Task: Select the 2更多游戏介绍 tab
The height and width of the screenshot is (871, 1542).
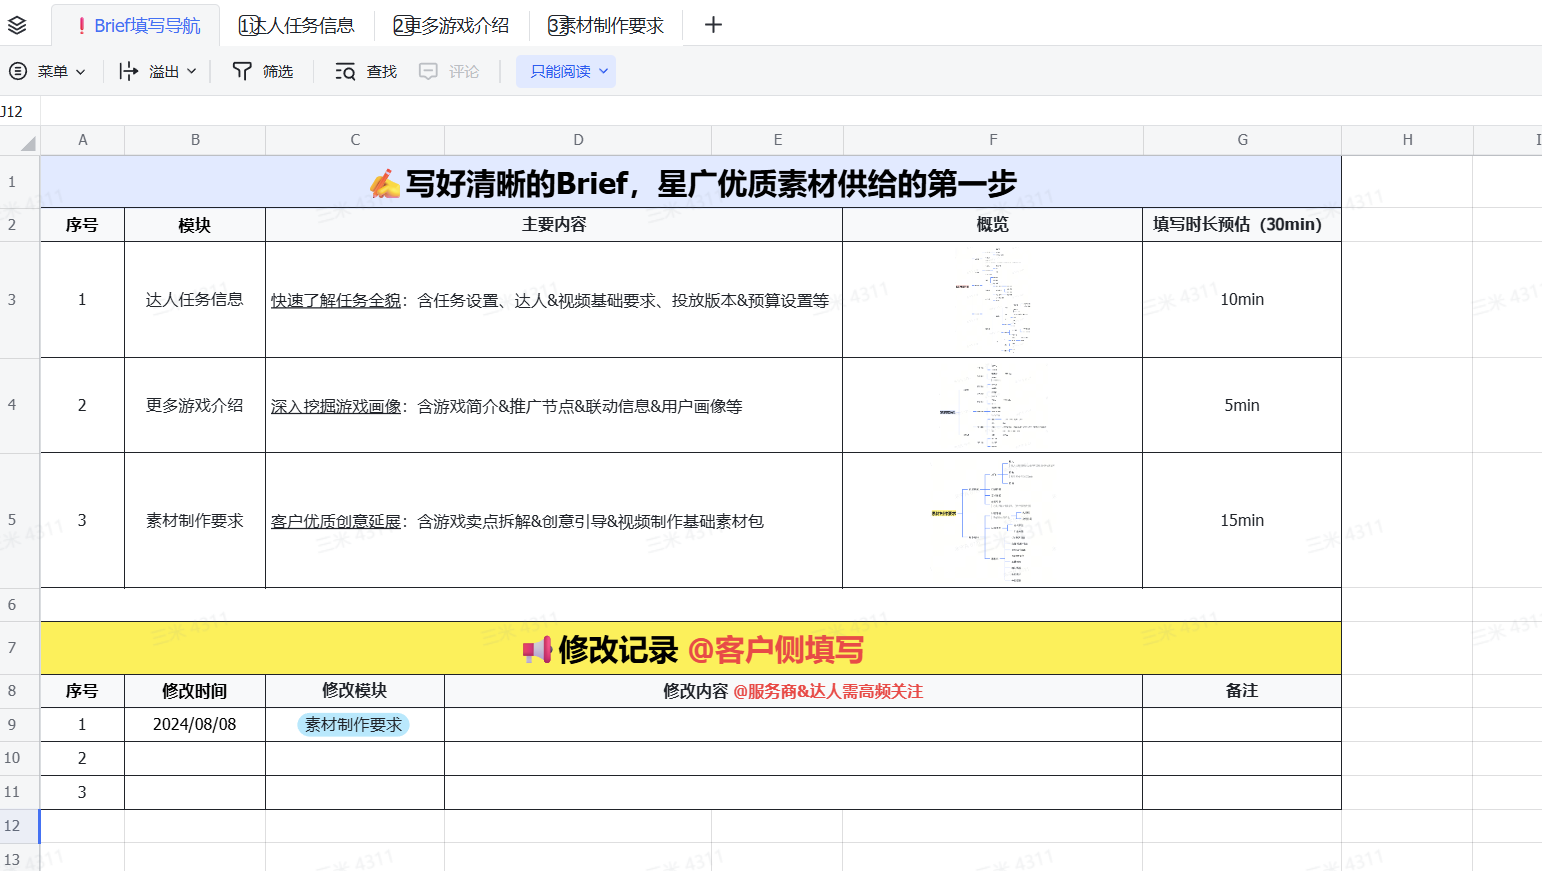Action: pos(450,25)
